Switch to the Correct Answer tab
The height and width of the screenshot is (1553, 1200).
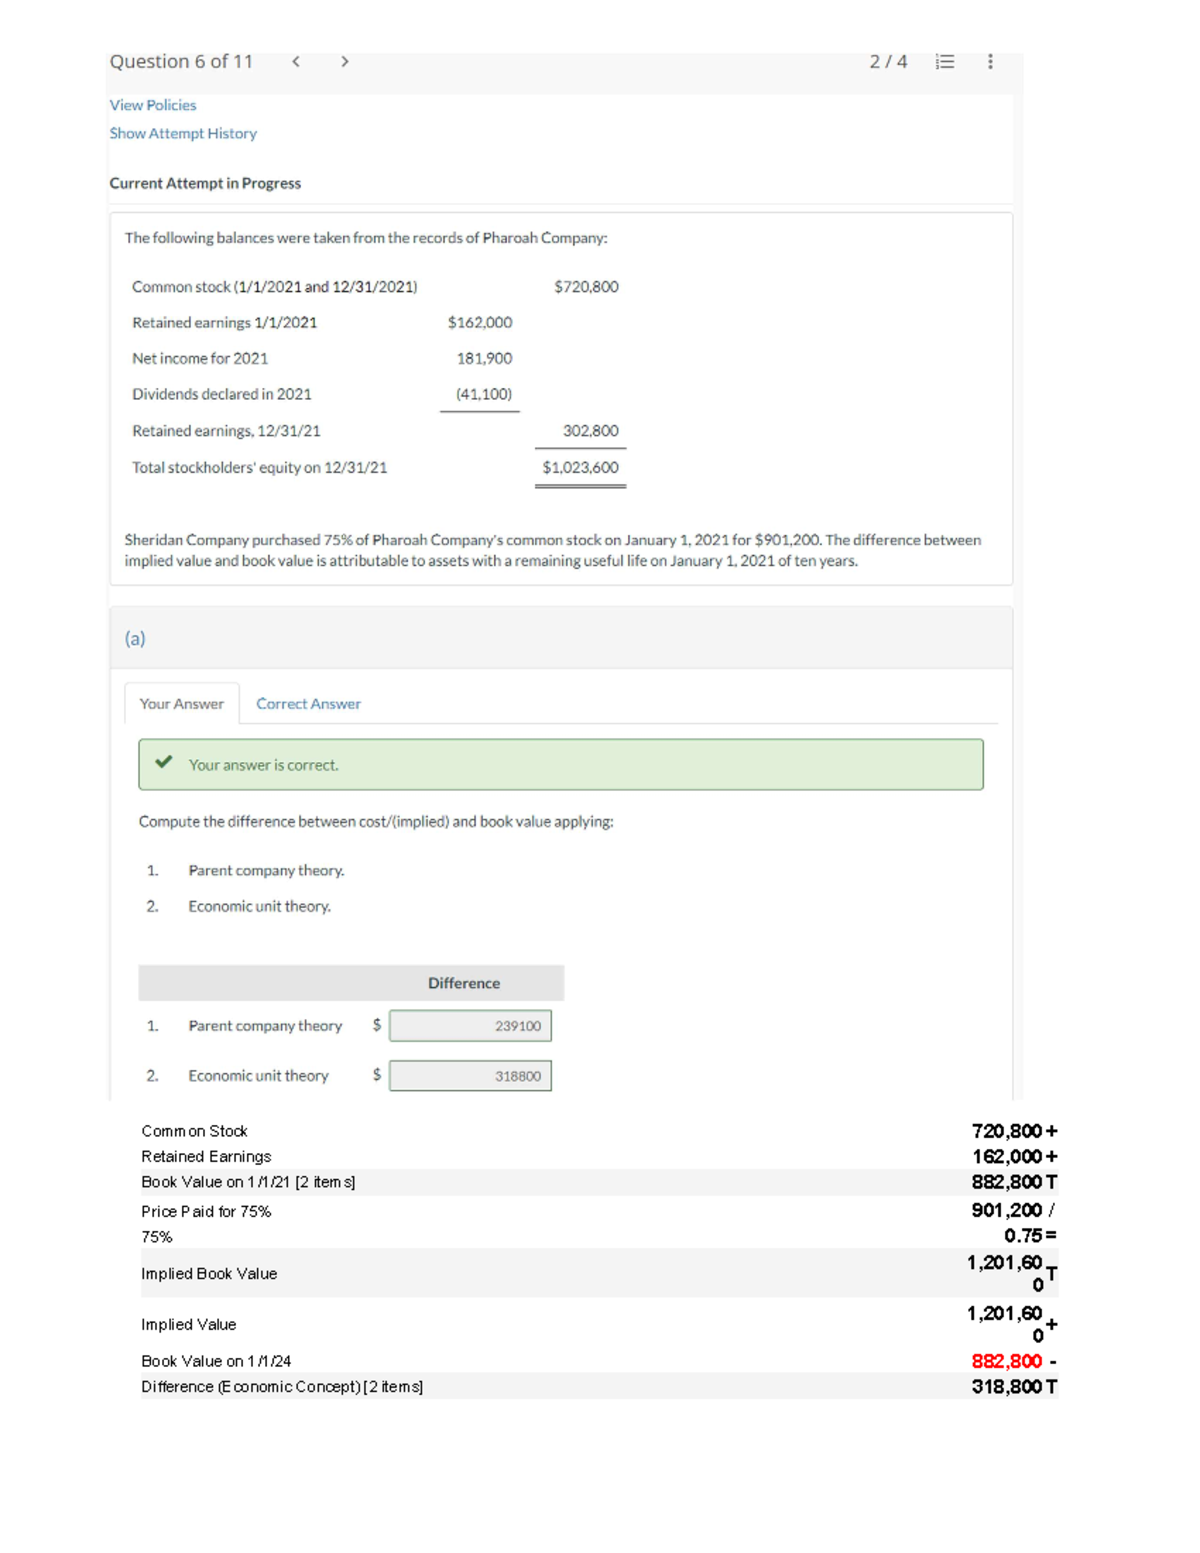click(x=308, y=704)
